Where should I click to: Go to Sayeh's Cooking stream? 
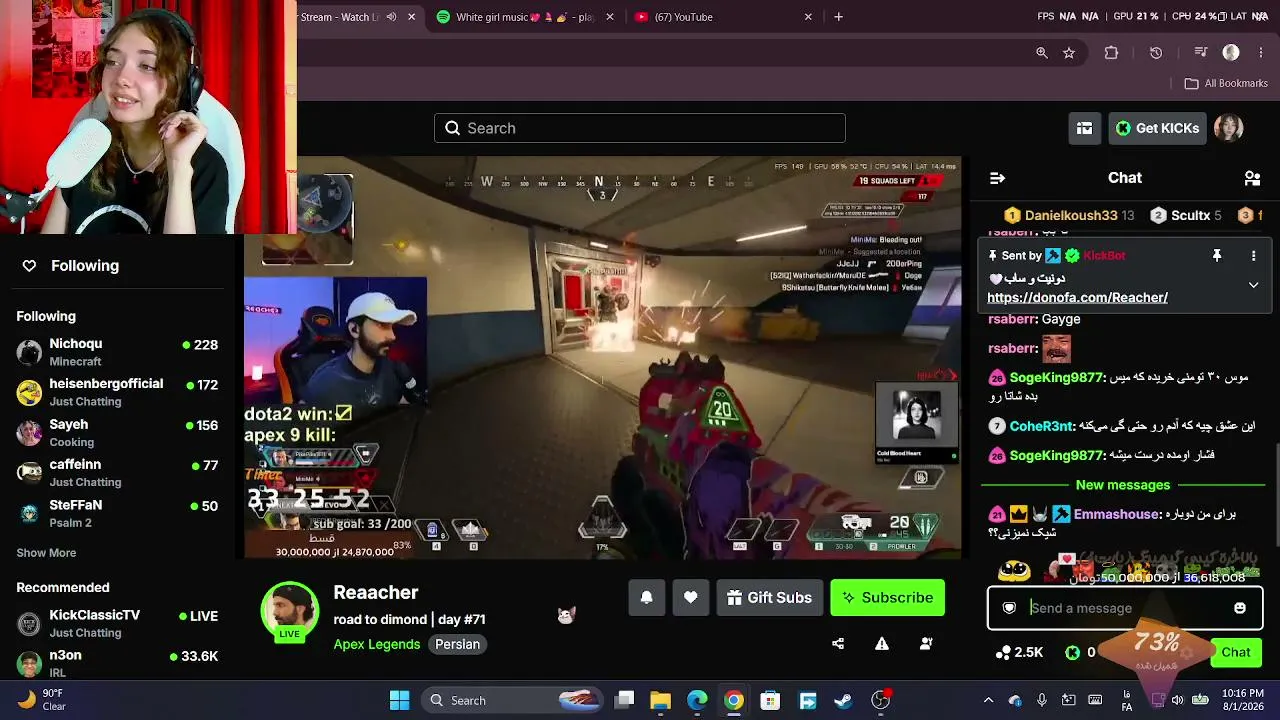click(x=117, y=432)
